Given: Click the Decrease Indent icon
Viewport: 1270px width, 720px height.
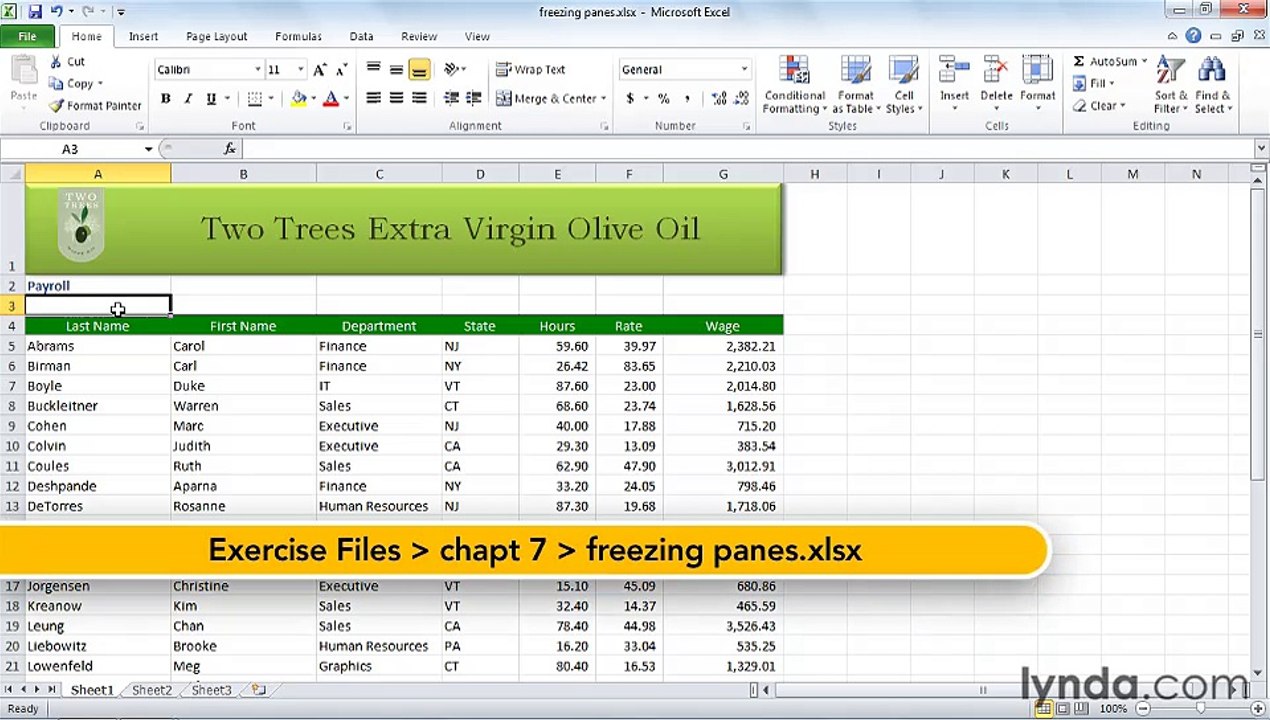Looking at the screenshot, I should [x=451, y=98].
